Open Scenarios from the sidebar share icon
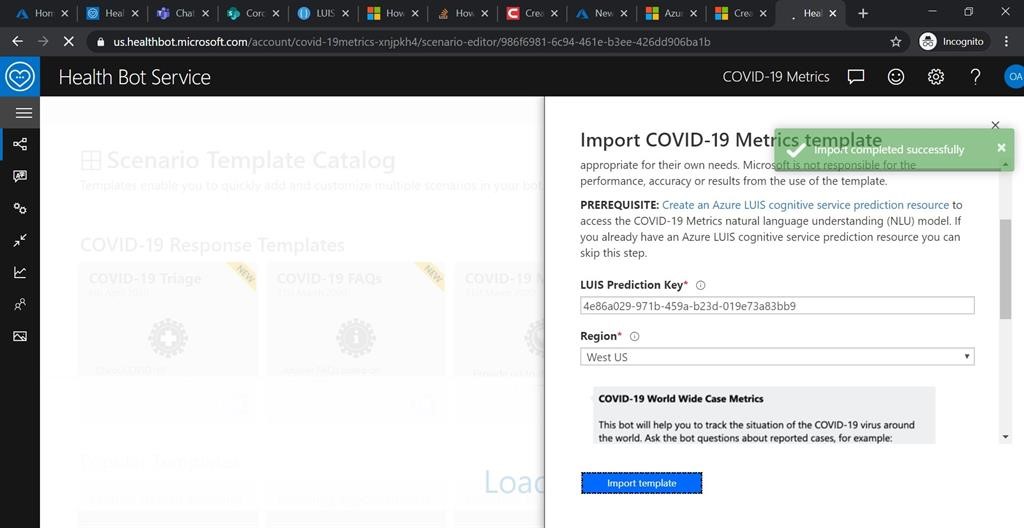This screenshot has width=1024, height=528. [x=20, y=144]
